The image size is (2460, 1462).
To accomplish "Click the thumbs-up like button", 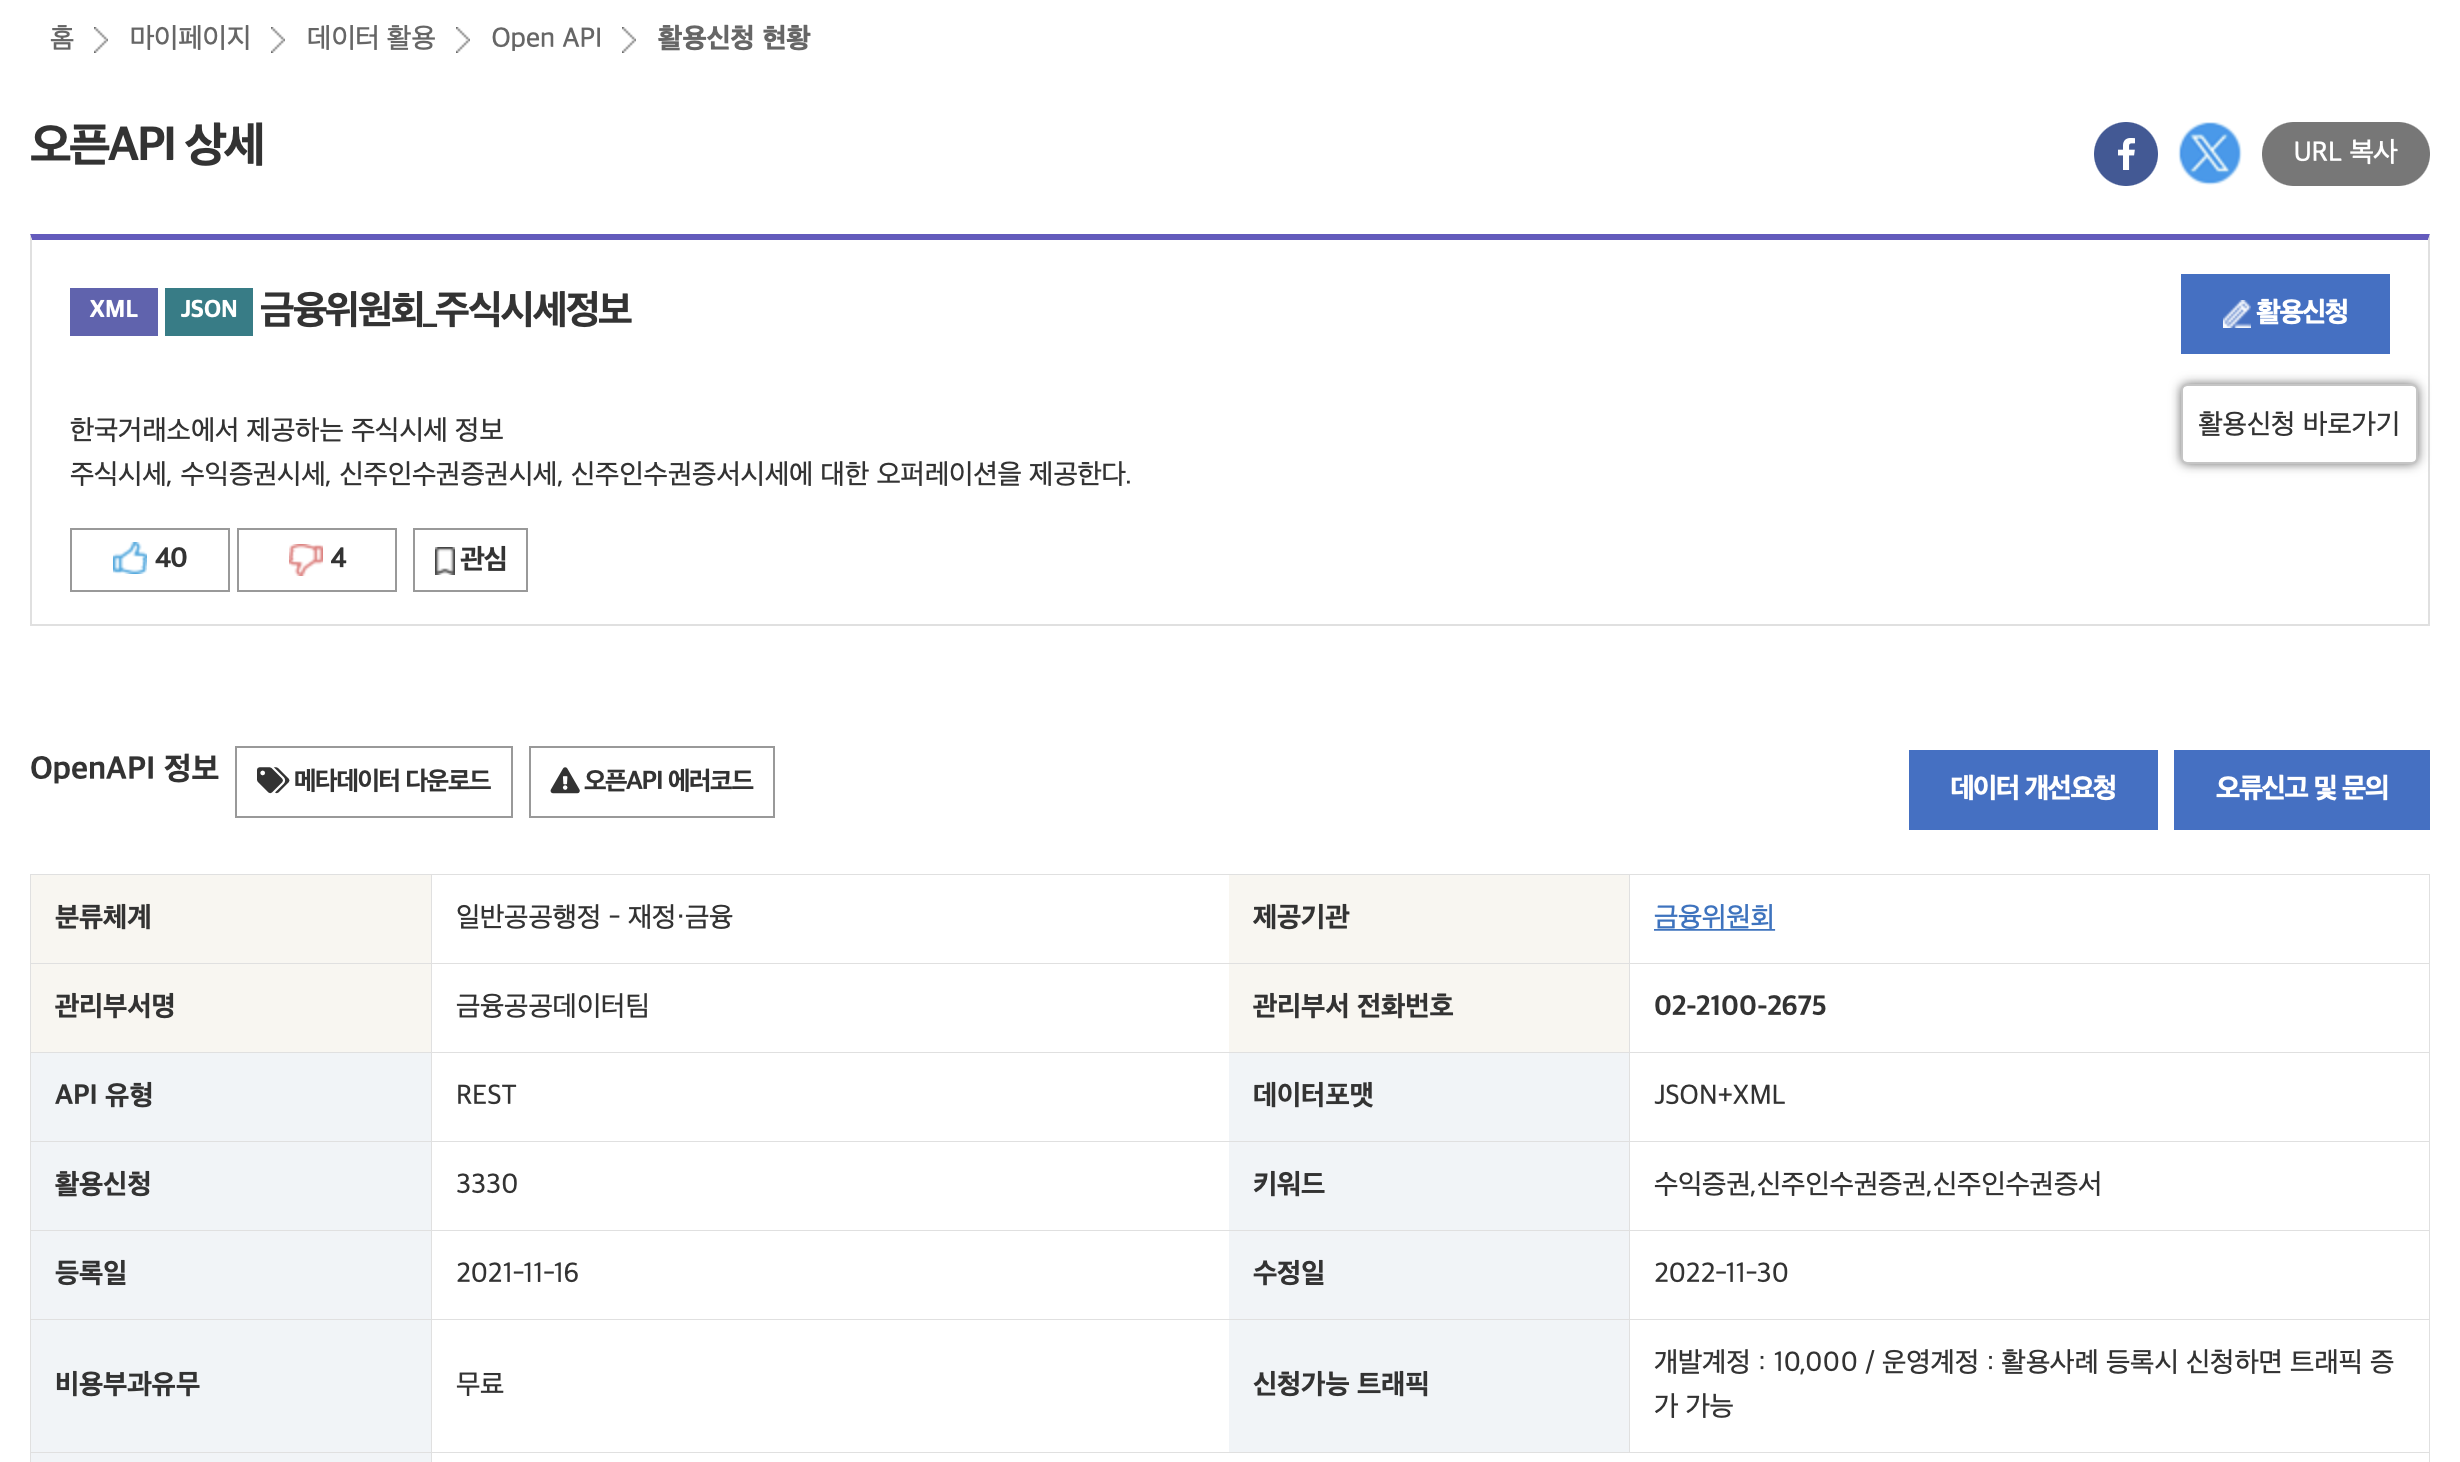I will [150, 559].
